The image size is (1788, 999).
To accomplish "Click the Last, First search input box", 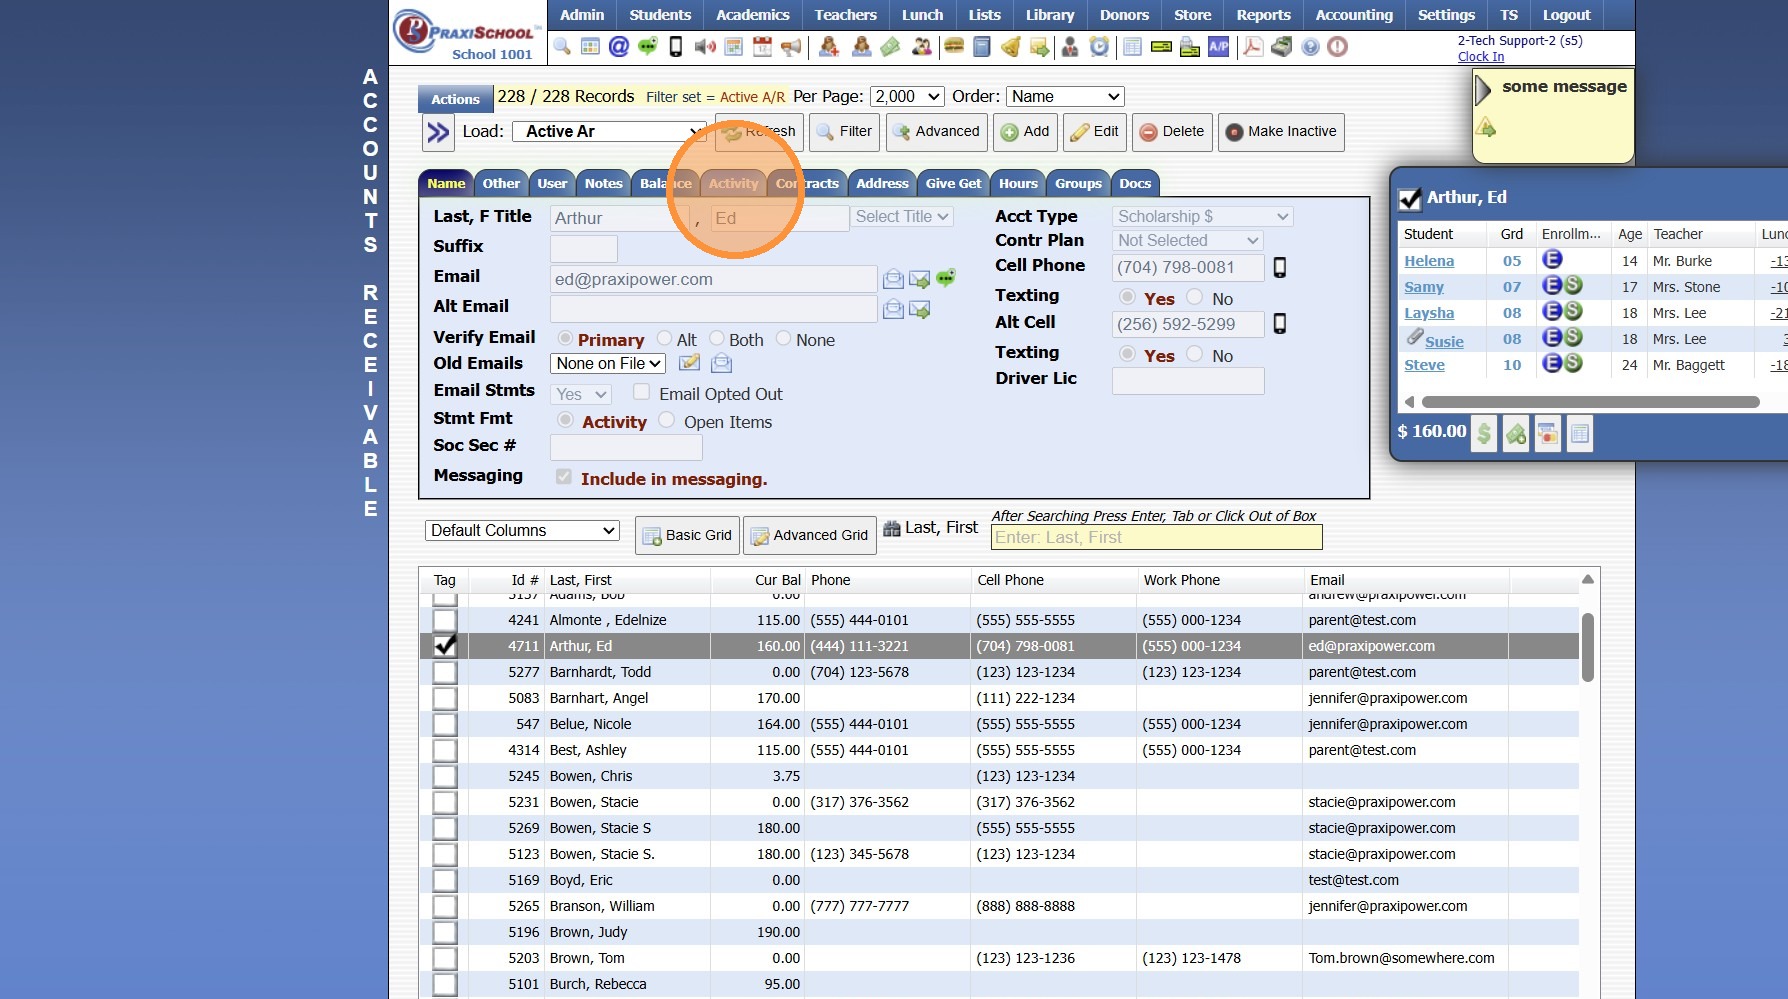I will coord(1156,538).
